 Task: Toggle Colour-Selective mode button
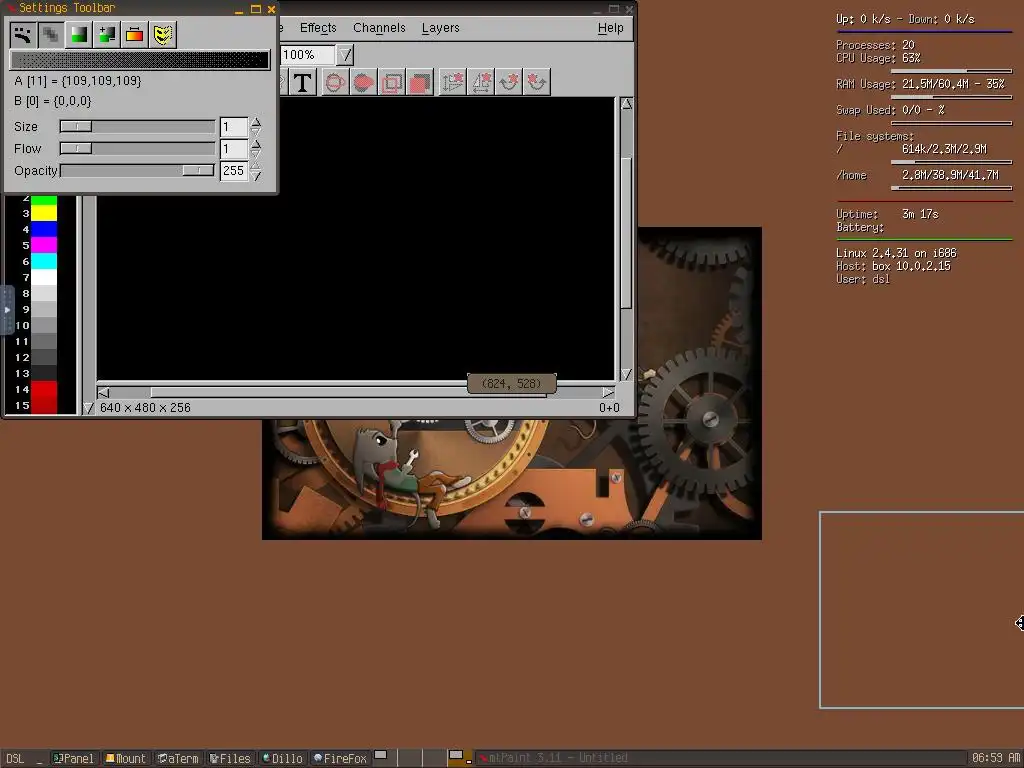(135, 35)
